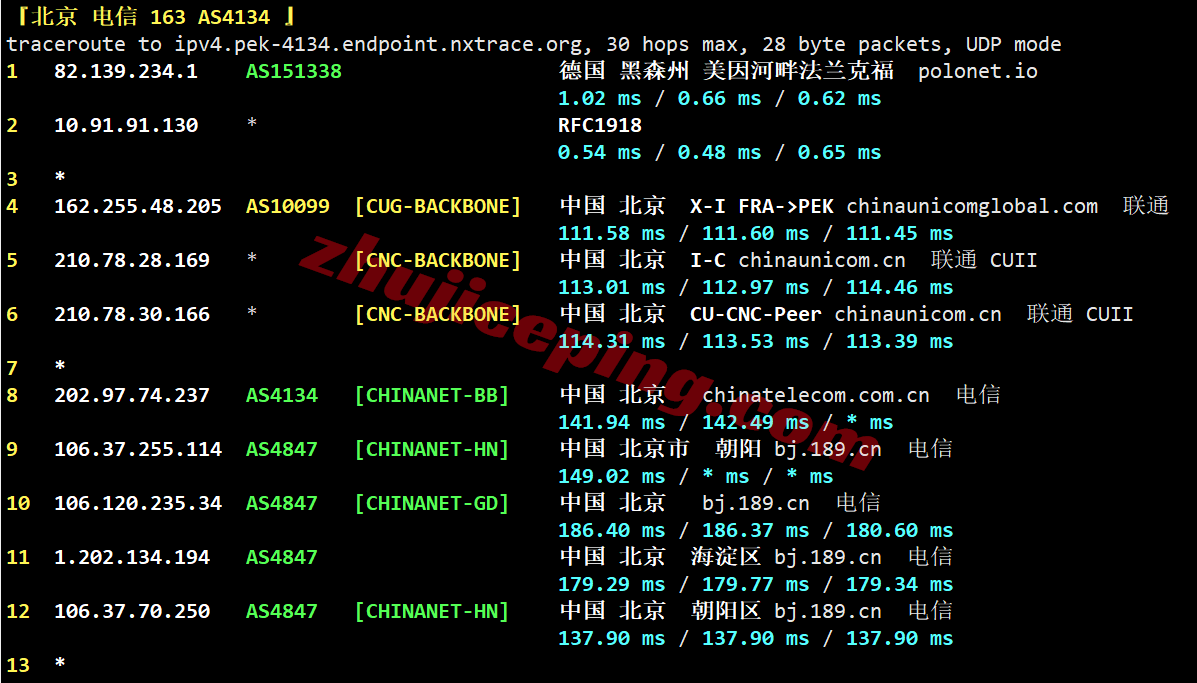This screenshot has width=1197, height=683.
Task: Click [CHINANET-HN] tag in hop 12
Action: point(432,612)
